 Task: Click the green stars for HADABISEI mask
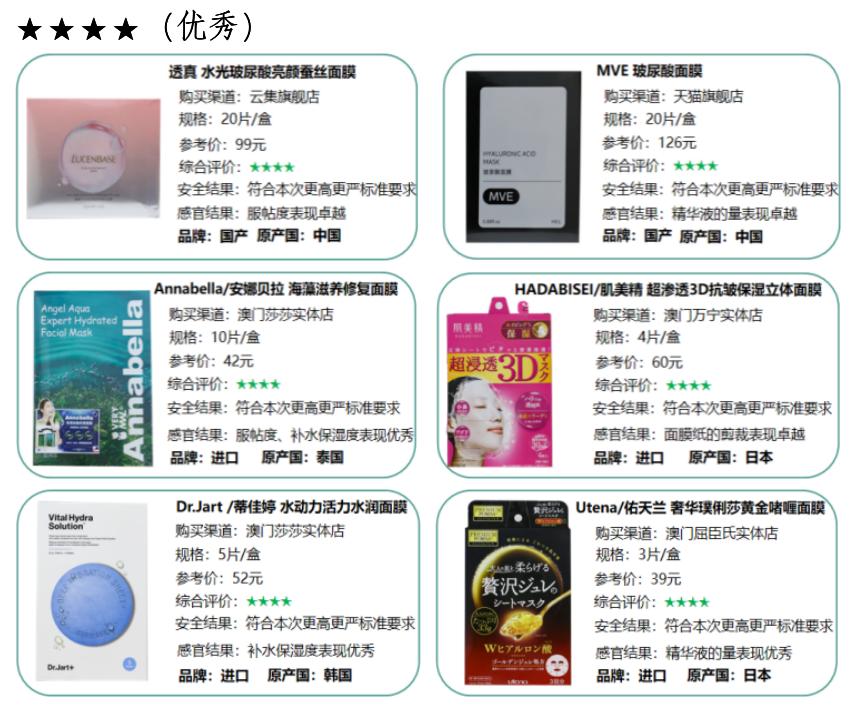point(688,385)
